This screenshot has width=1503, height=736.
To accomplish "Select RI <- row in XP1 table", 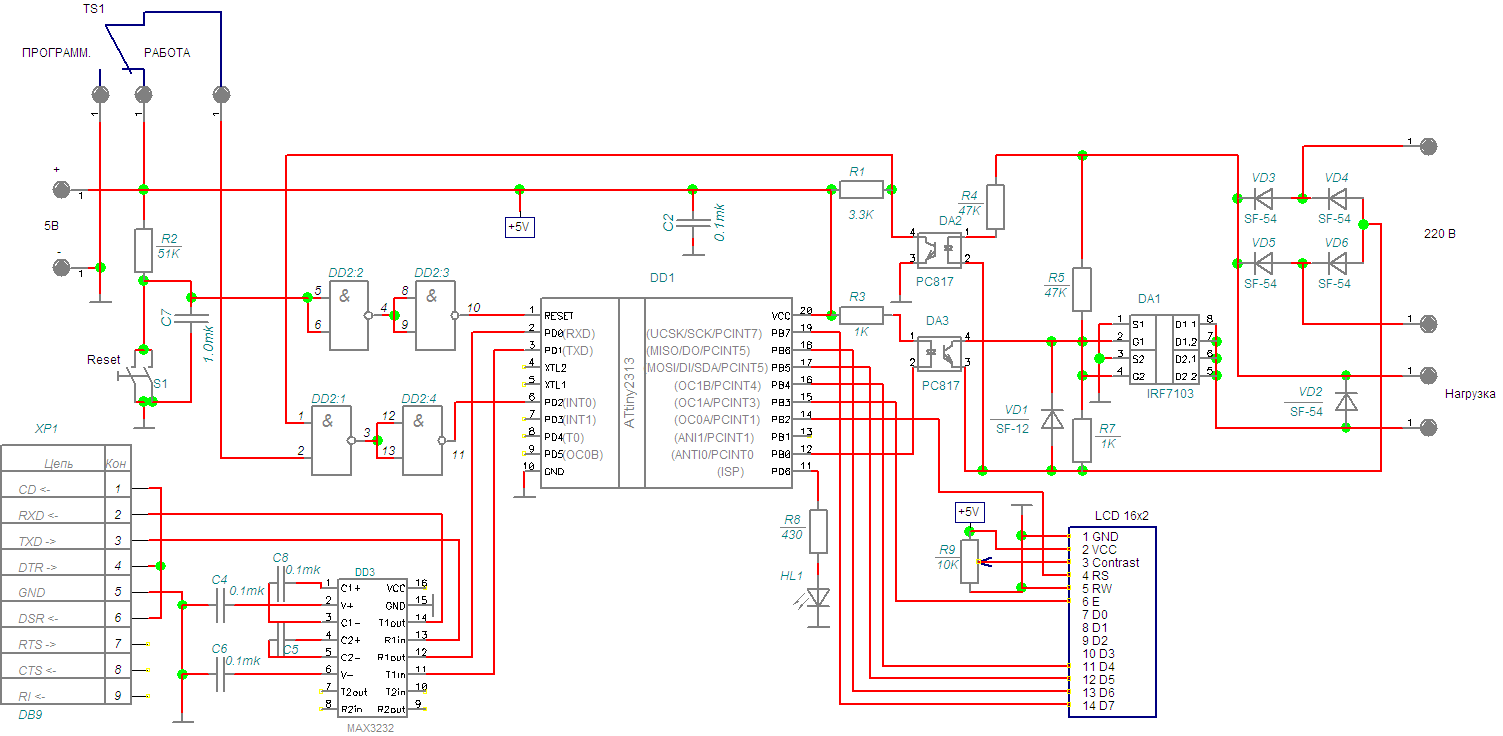I will (67, 696).
